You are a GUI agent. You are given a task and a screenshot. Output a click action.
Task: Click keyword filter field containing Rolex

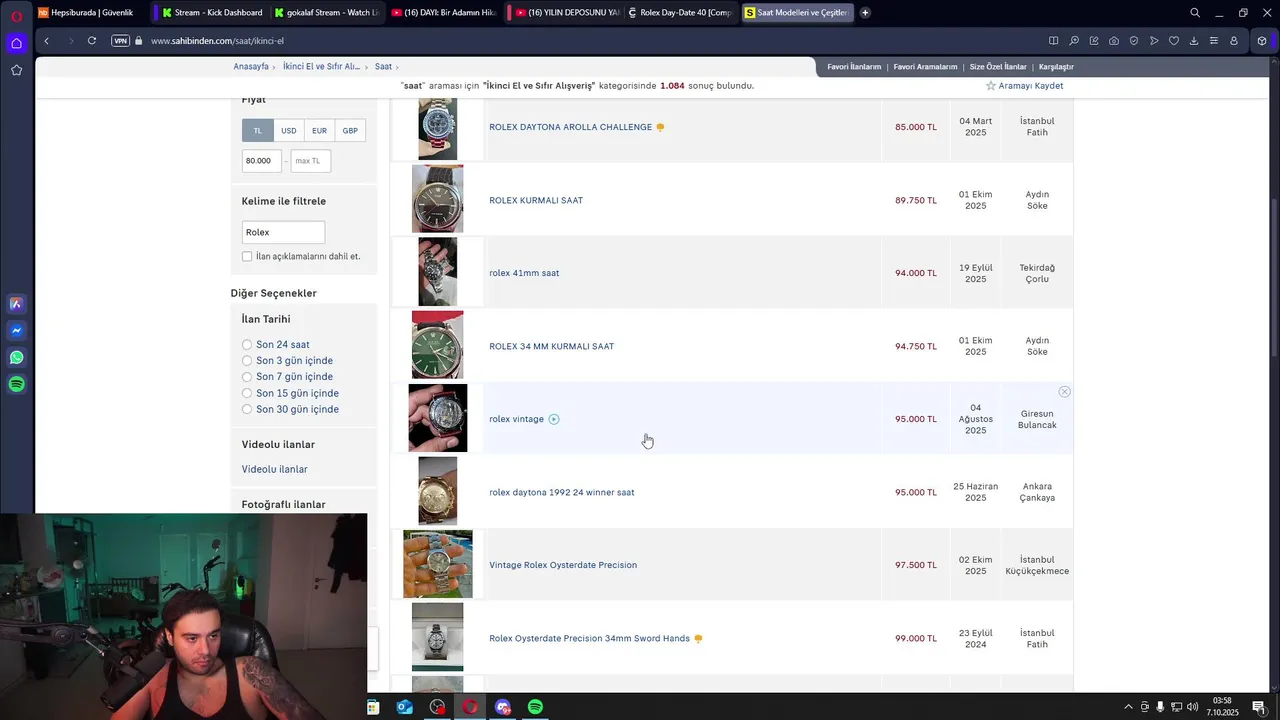coord(283,232)
